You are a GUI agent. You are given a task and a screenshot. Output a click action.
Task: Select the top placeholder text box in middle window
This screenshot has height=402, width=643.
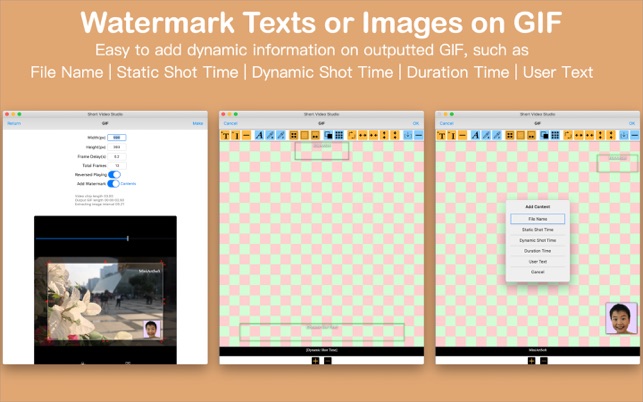[322, 151]
